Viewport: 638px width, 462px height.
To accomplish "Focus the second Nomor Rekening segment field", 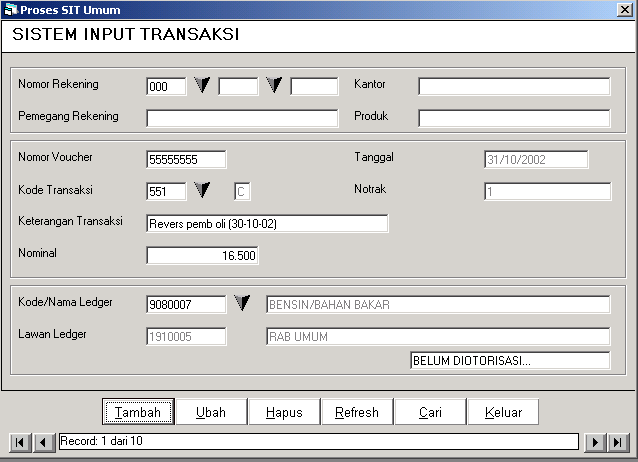I will pyautogui.click(x=238, y=86).
